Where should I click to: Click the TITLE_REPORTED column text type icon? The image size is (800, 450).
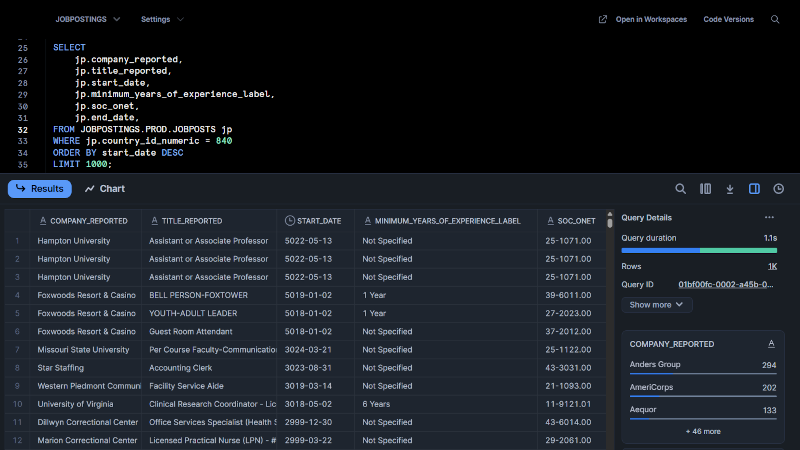point(155,221)
